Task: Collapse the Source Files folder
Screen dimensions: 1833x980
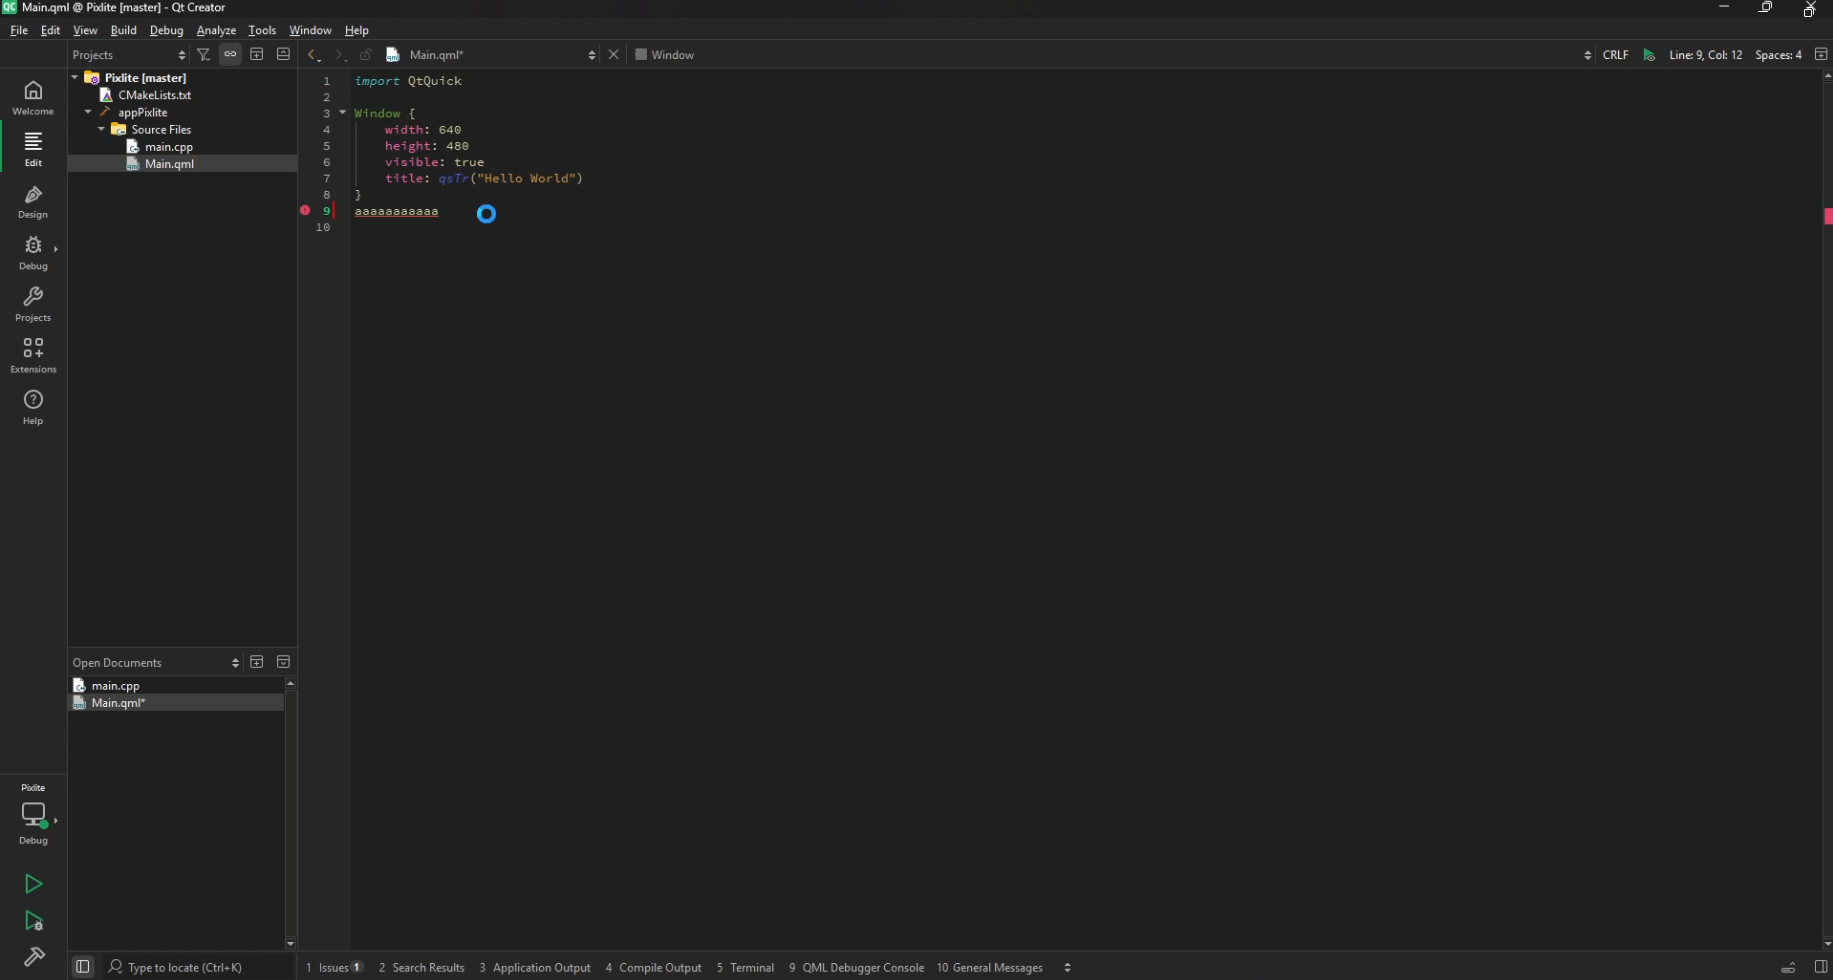Action: click(x=101, y=130)
